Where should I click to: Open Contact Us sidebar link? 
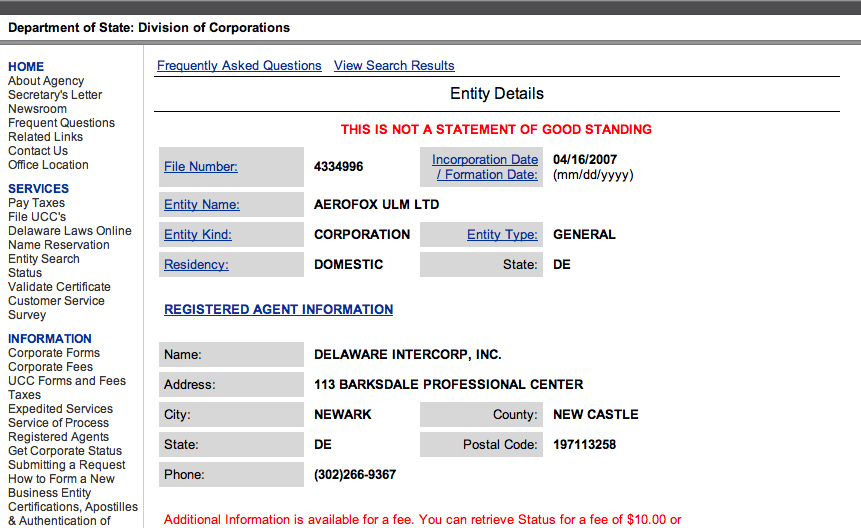click(x=38, y=151)
